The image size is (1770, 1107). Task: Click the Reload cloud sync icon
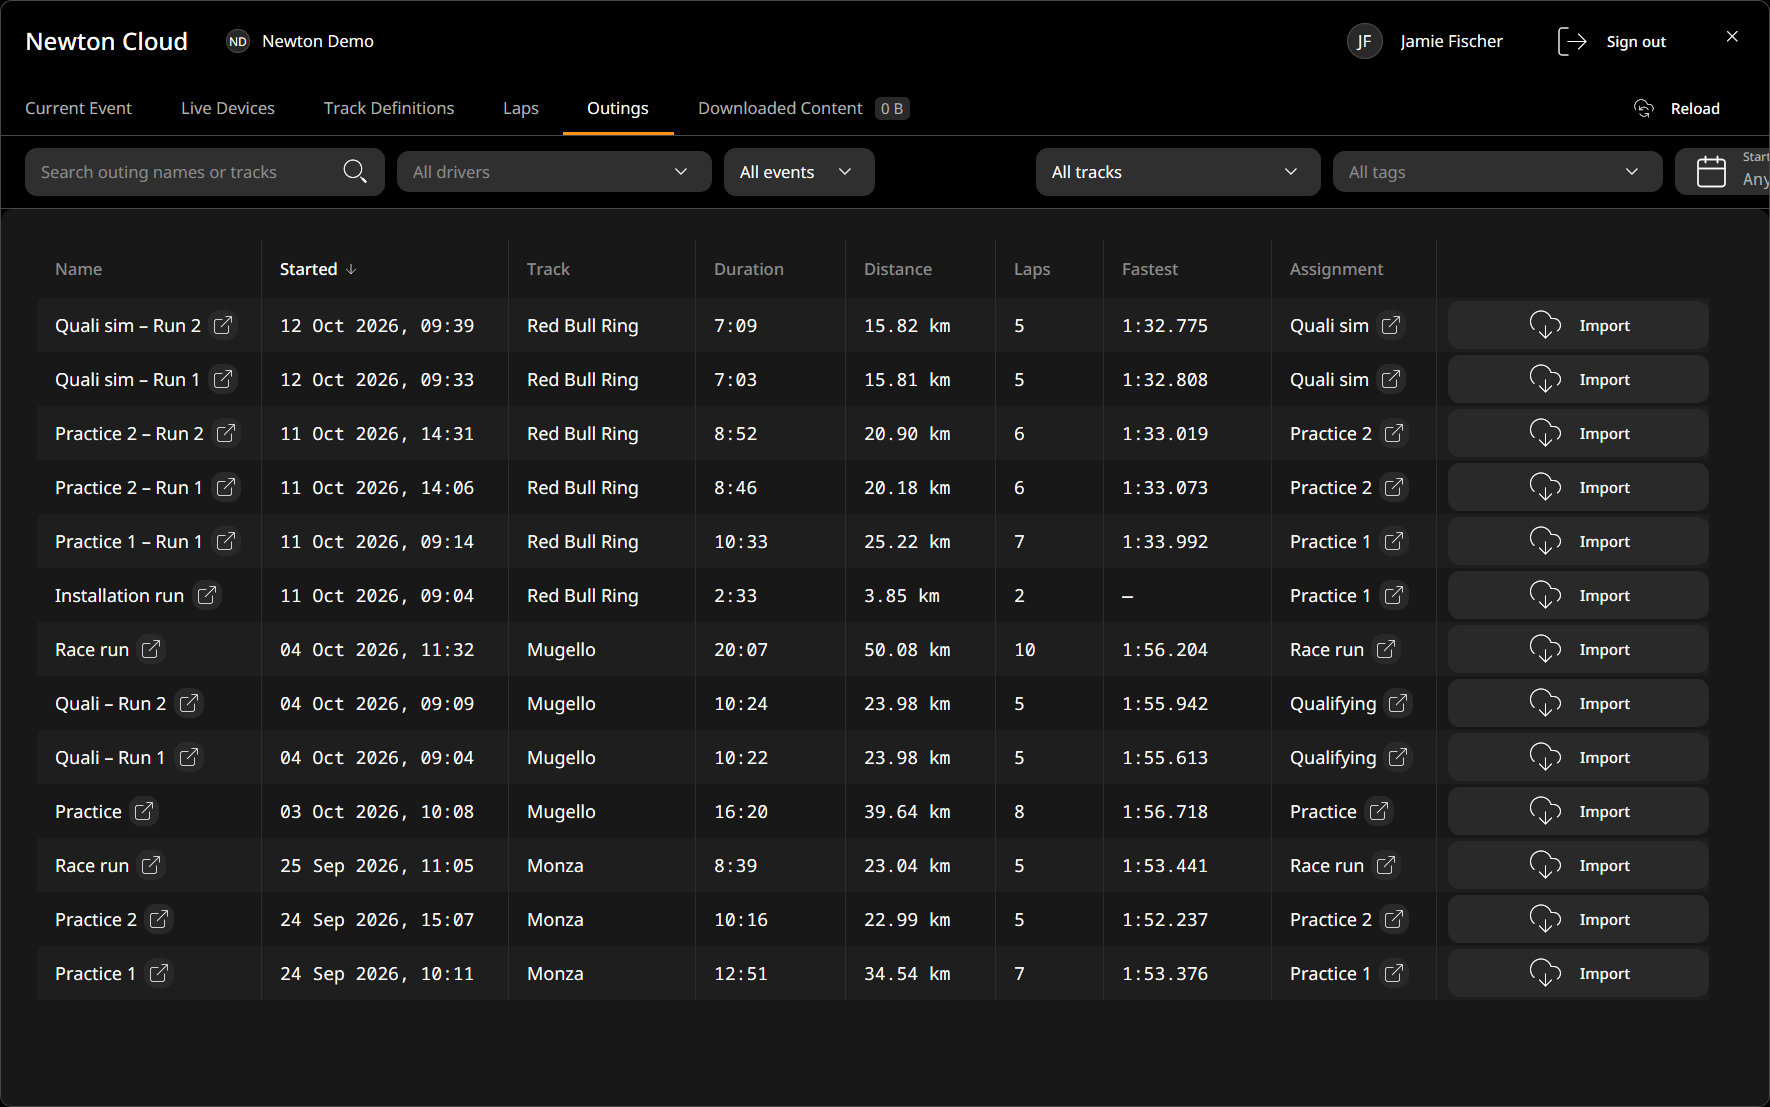point(1643,108)
